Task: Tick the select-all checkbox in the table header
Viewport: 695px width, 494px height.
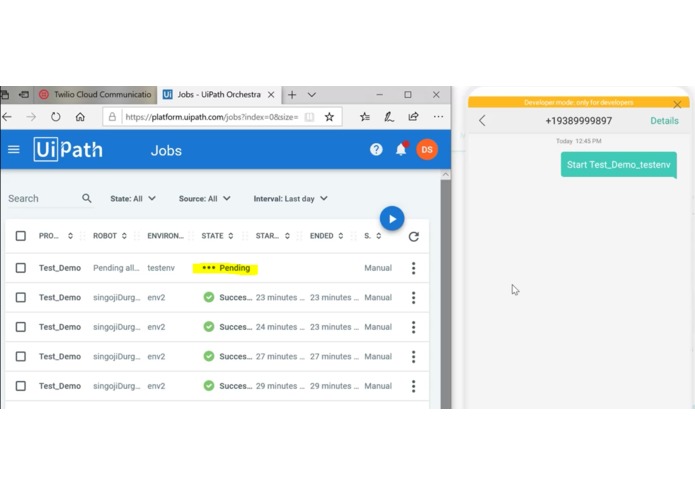Action: 20,236
